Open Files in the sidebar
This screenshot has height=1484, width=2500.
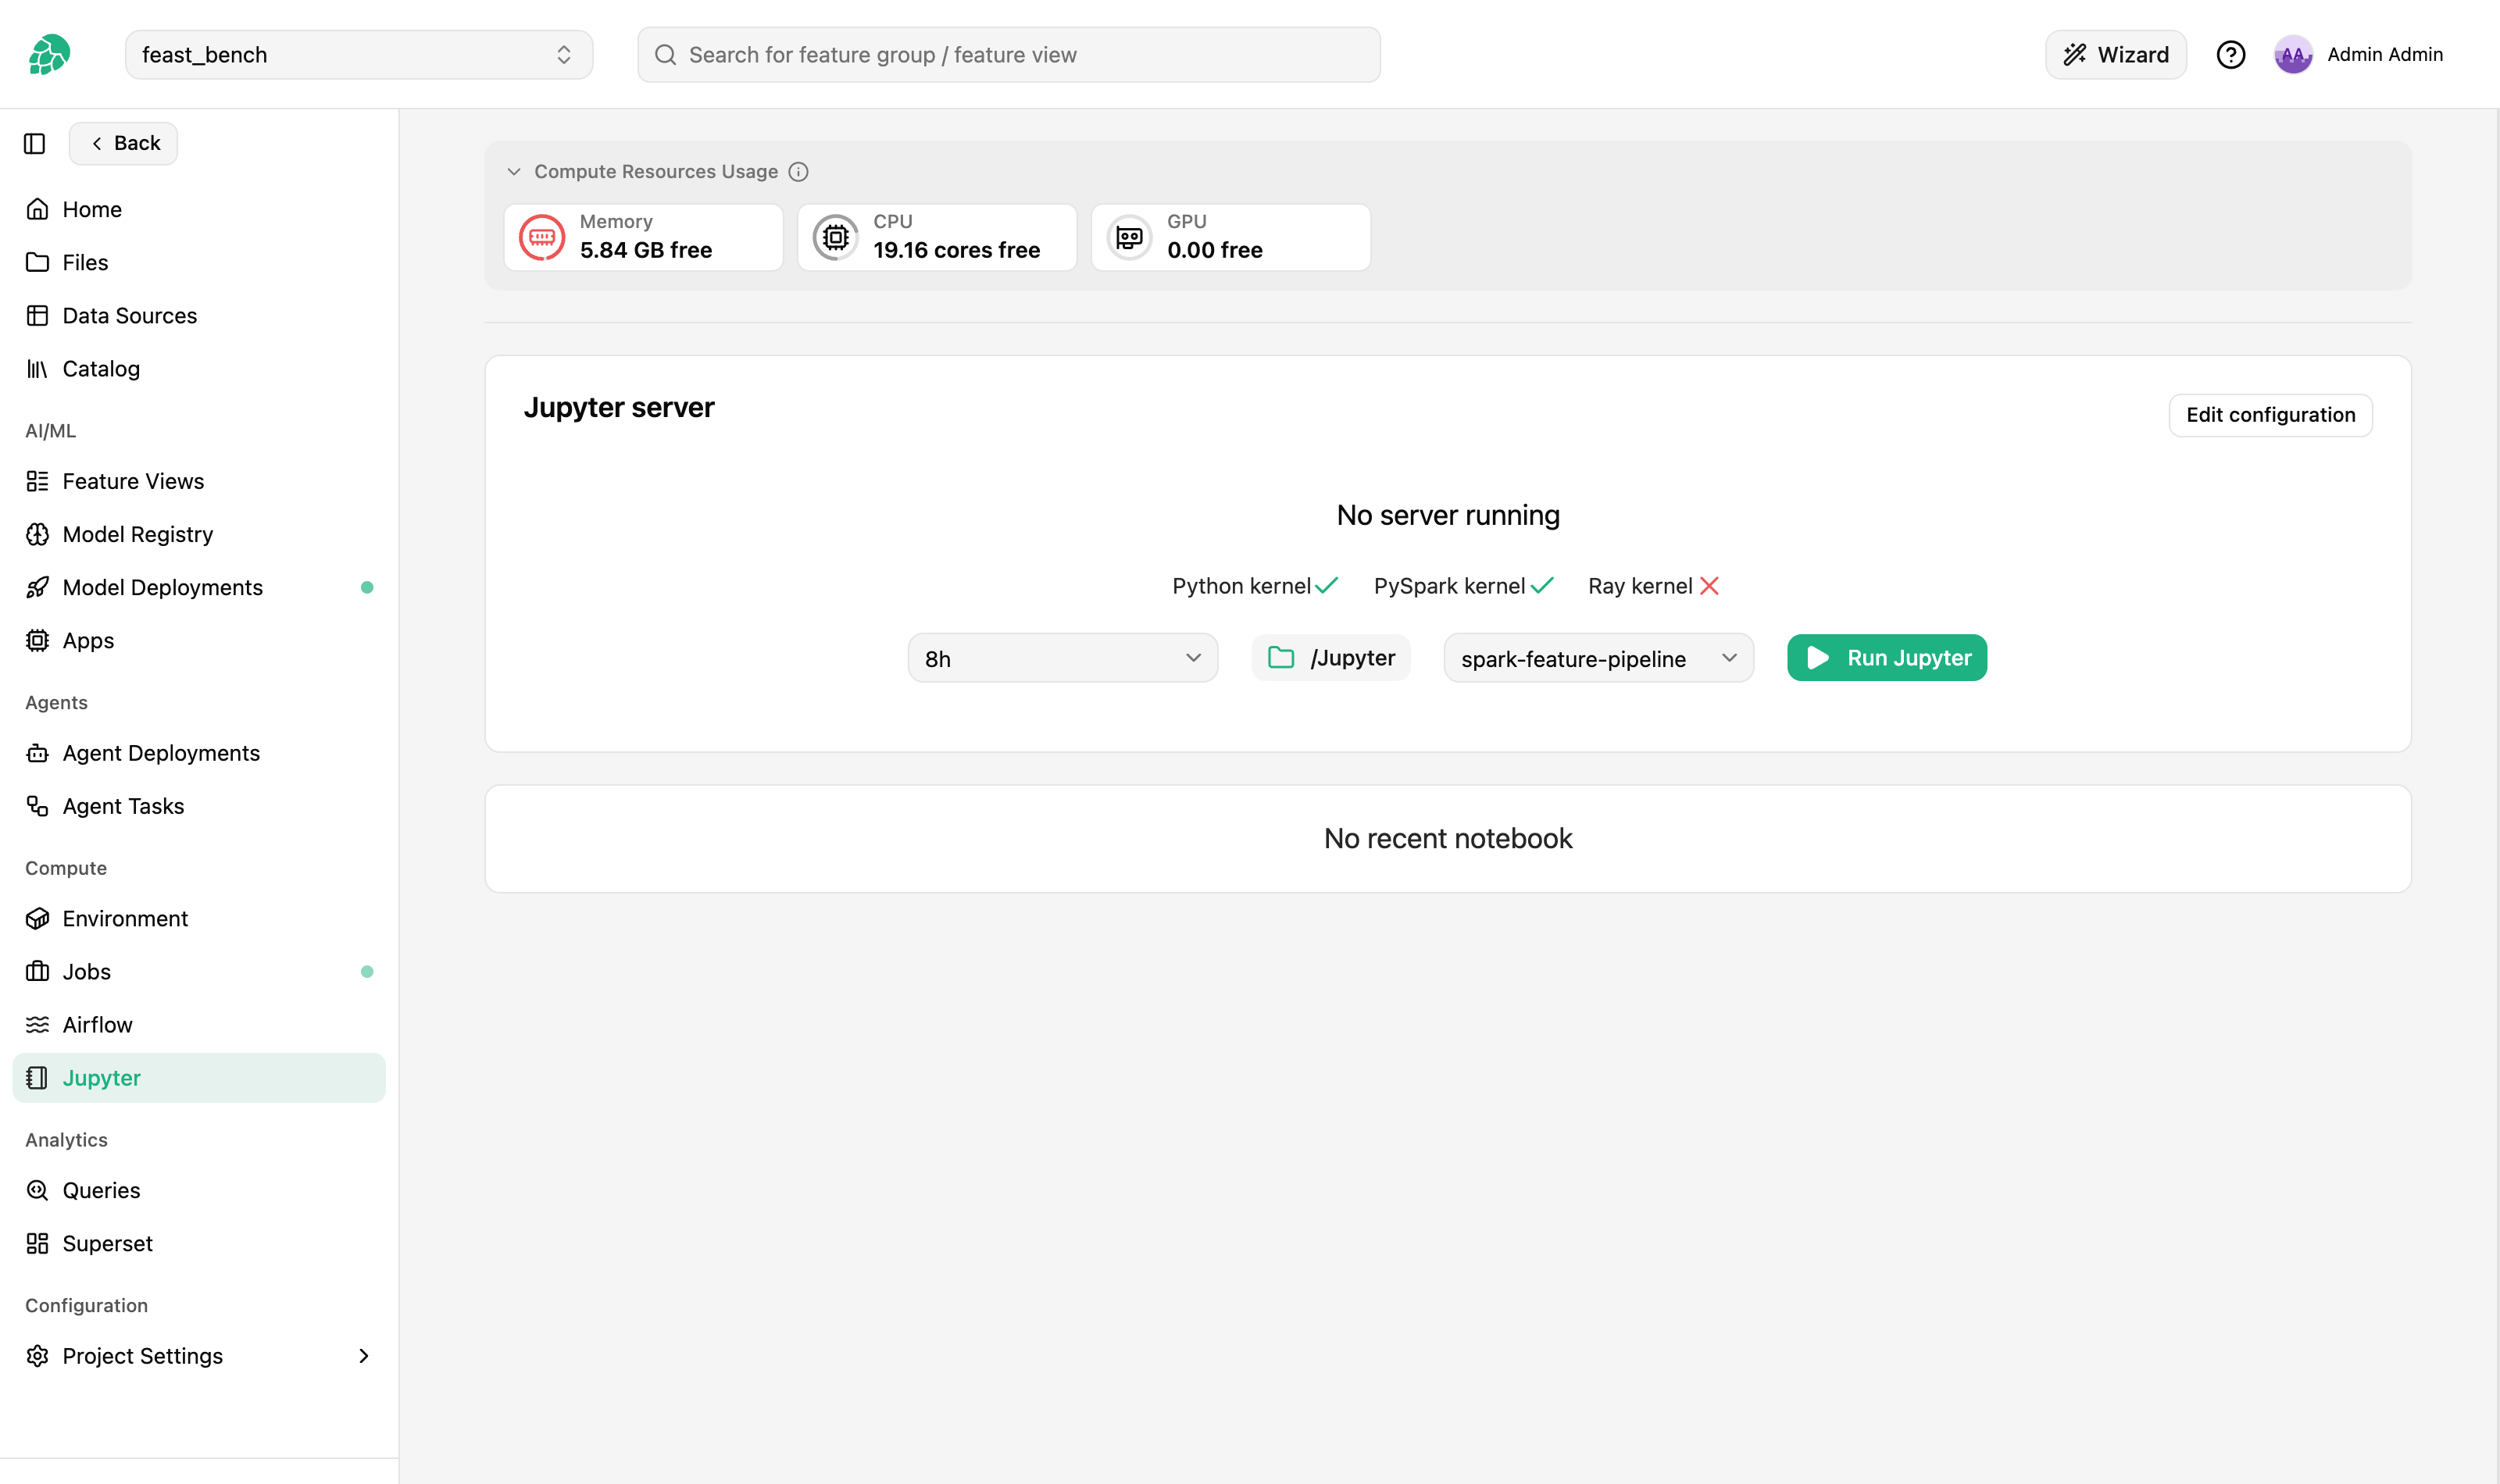click(x=198, y=262)
